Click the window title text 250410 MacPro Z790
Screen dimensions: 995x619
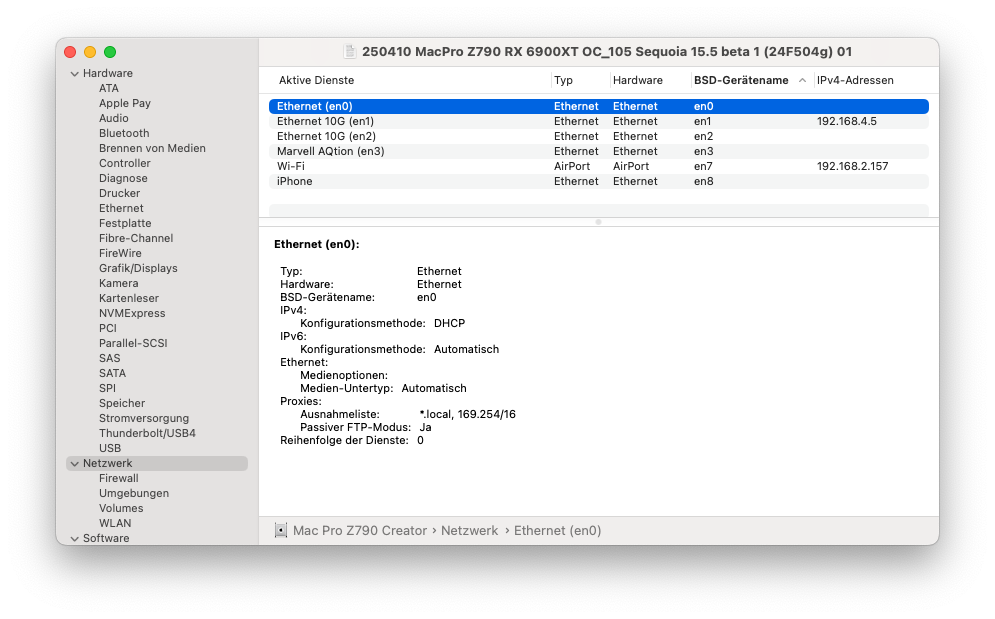(607, 51)
